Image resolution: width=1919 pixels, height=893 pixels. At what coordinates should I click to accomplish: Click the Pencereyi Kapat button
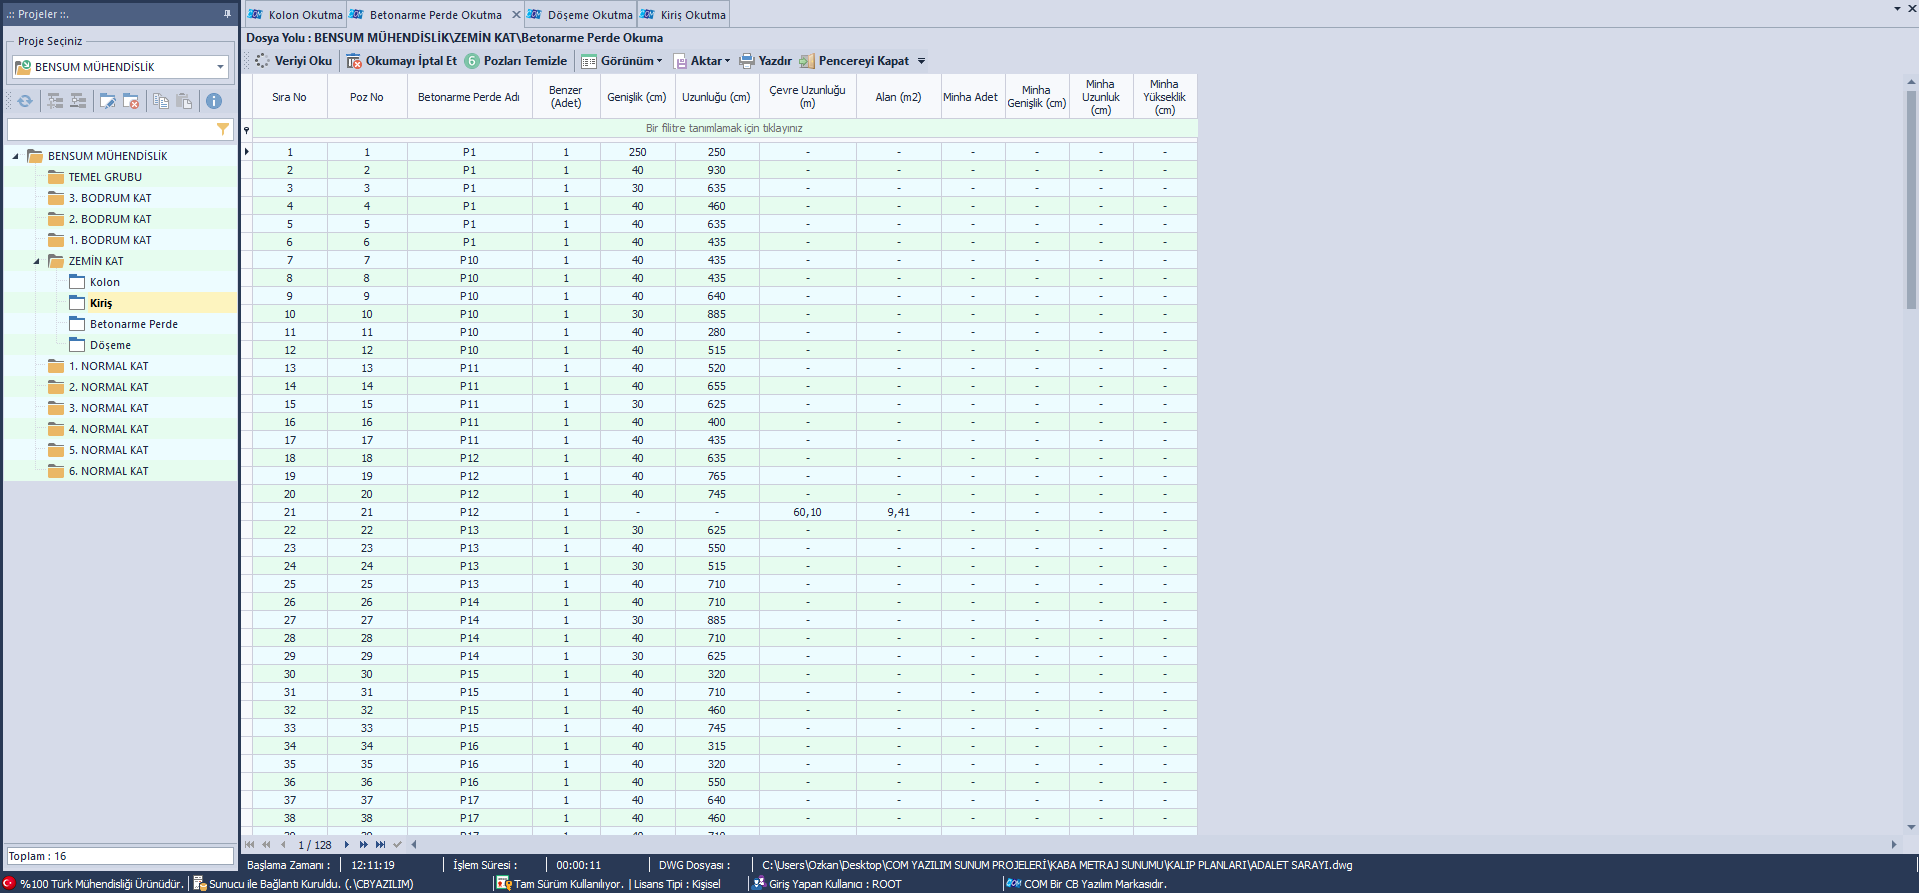[854, 61]
